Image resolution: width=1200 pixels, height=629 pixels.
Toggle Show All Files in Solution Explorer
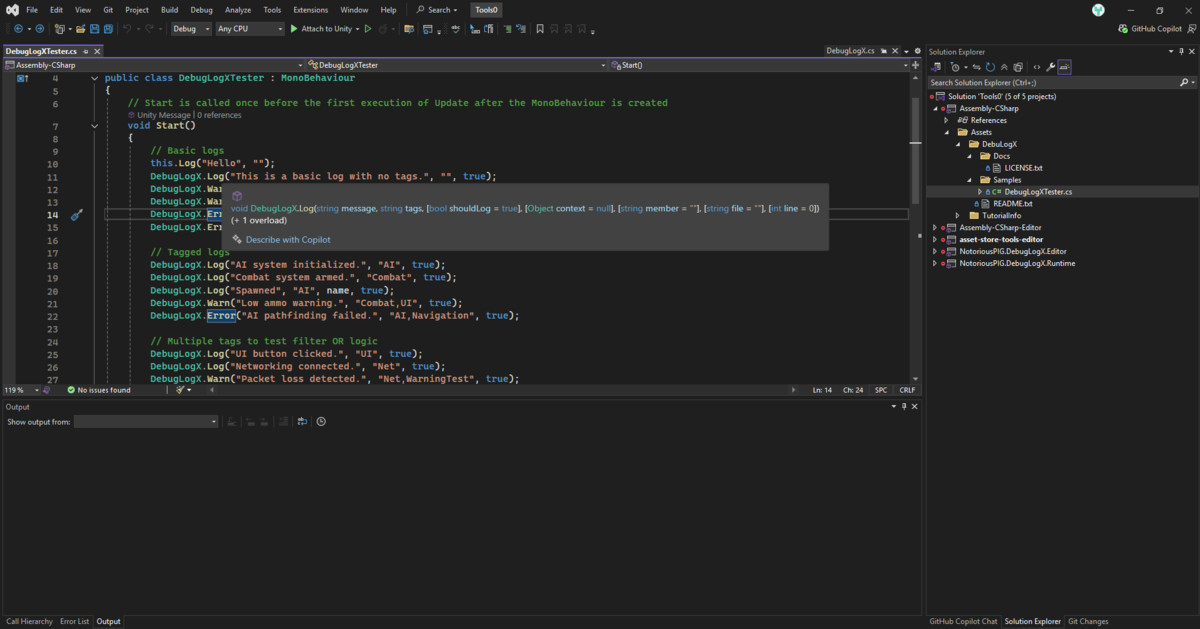1018,67
